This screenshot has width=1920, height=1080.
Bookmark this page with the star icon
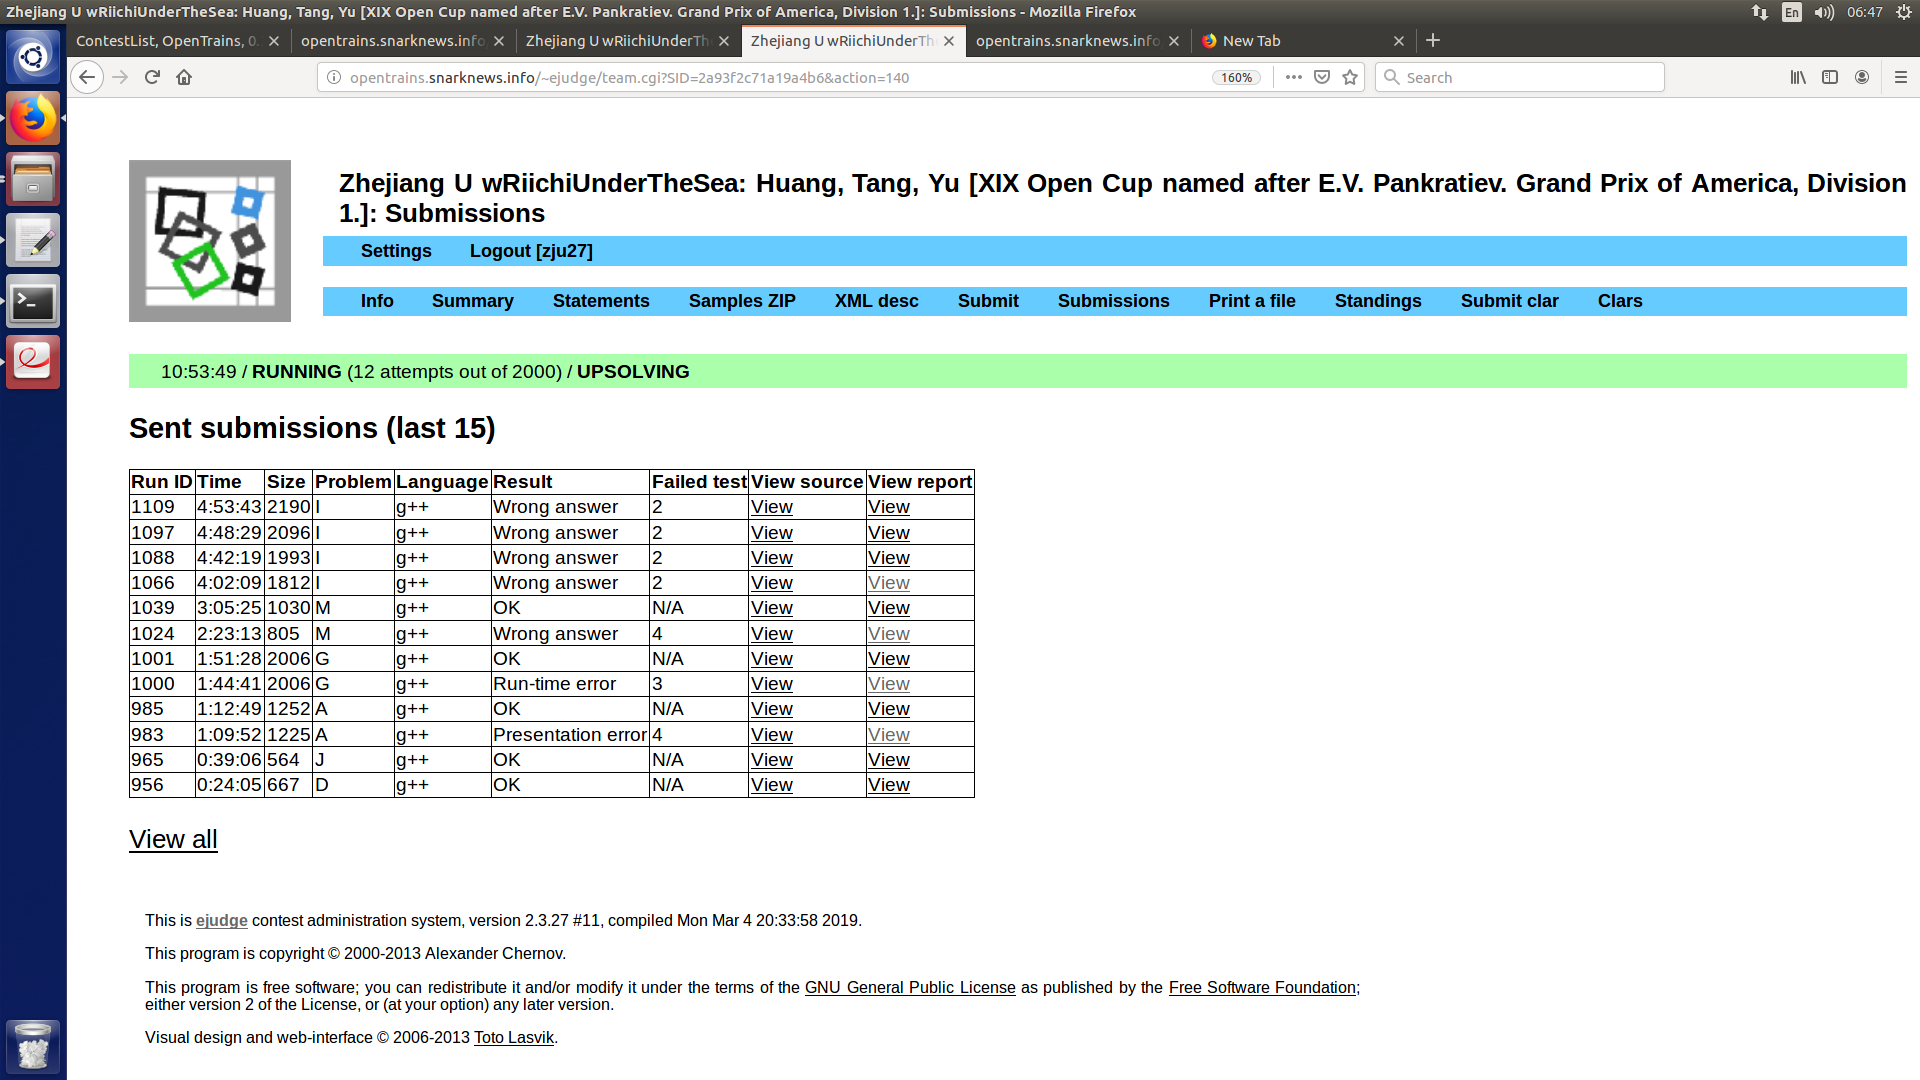(1350, 77)
